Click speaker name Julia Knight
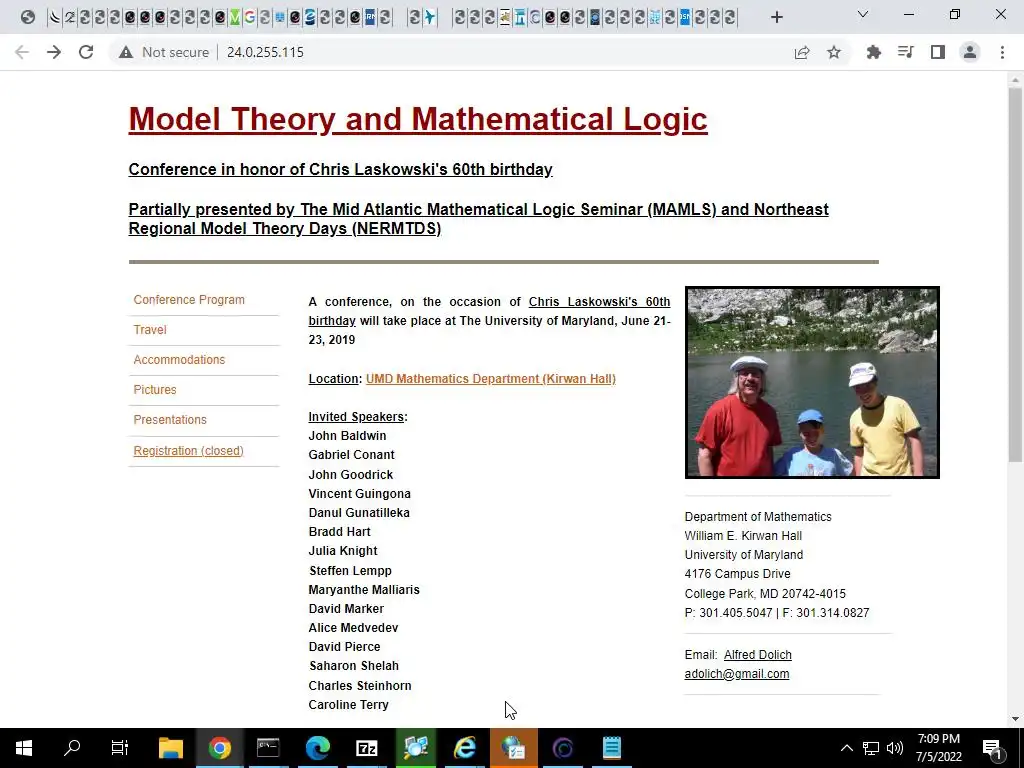 [343, 551]
